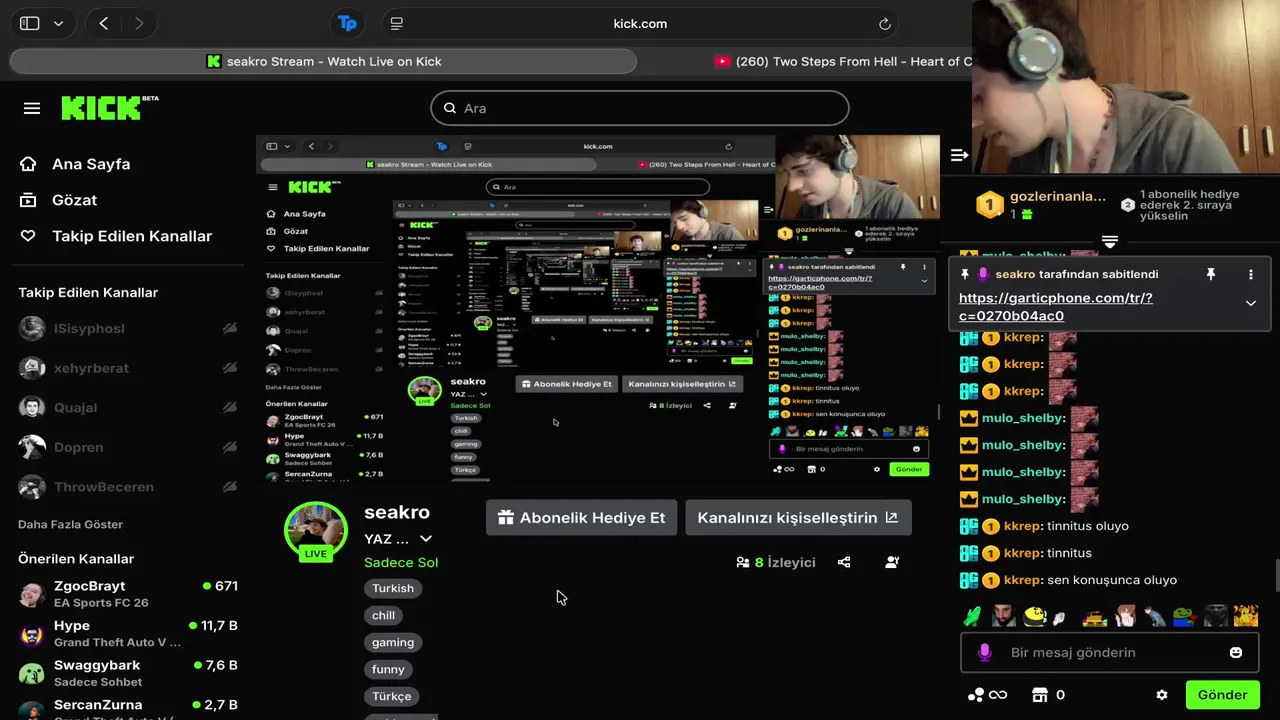
Task: Click Abonelik Hediye Et button
Action: point(581,517)
